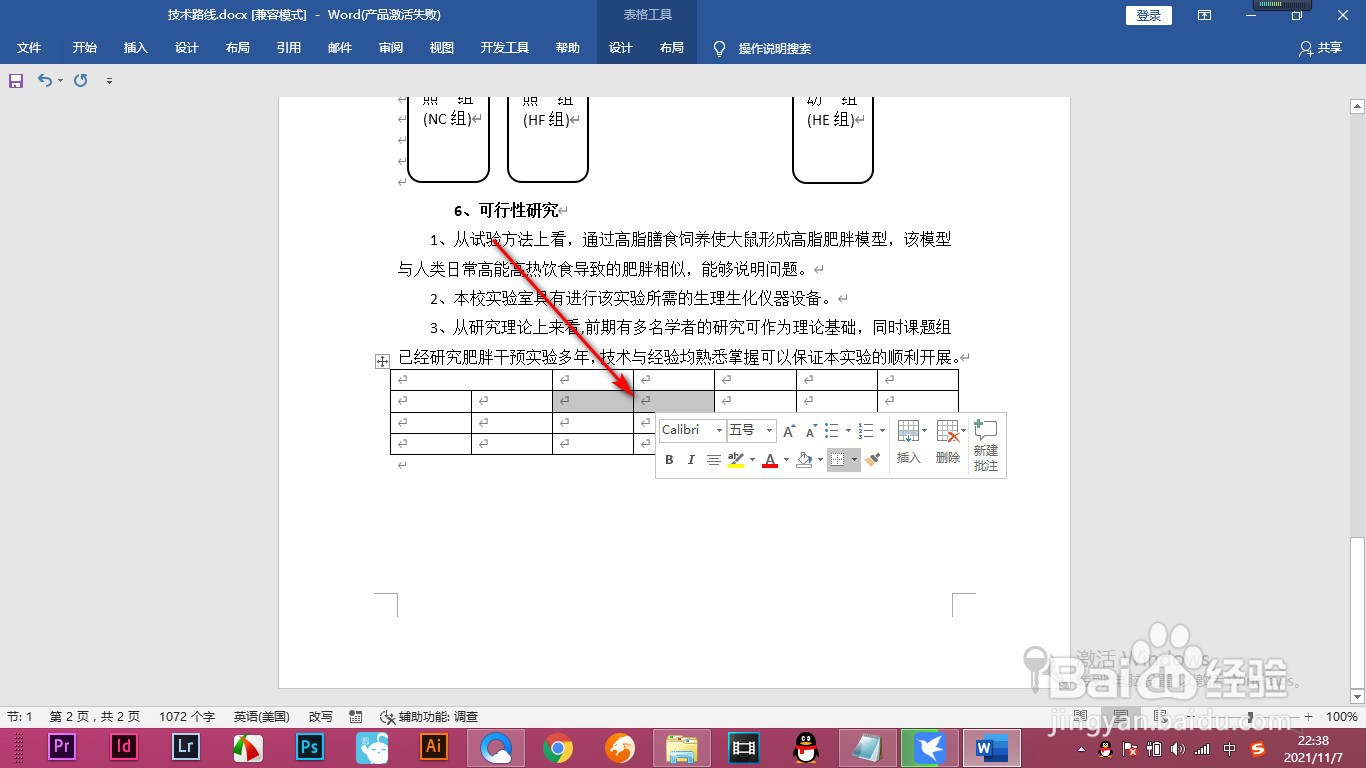Open the undo history dropdown arrow
This screenshot has height=768, width=1366.
tap(60, 80)
